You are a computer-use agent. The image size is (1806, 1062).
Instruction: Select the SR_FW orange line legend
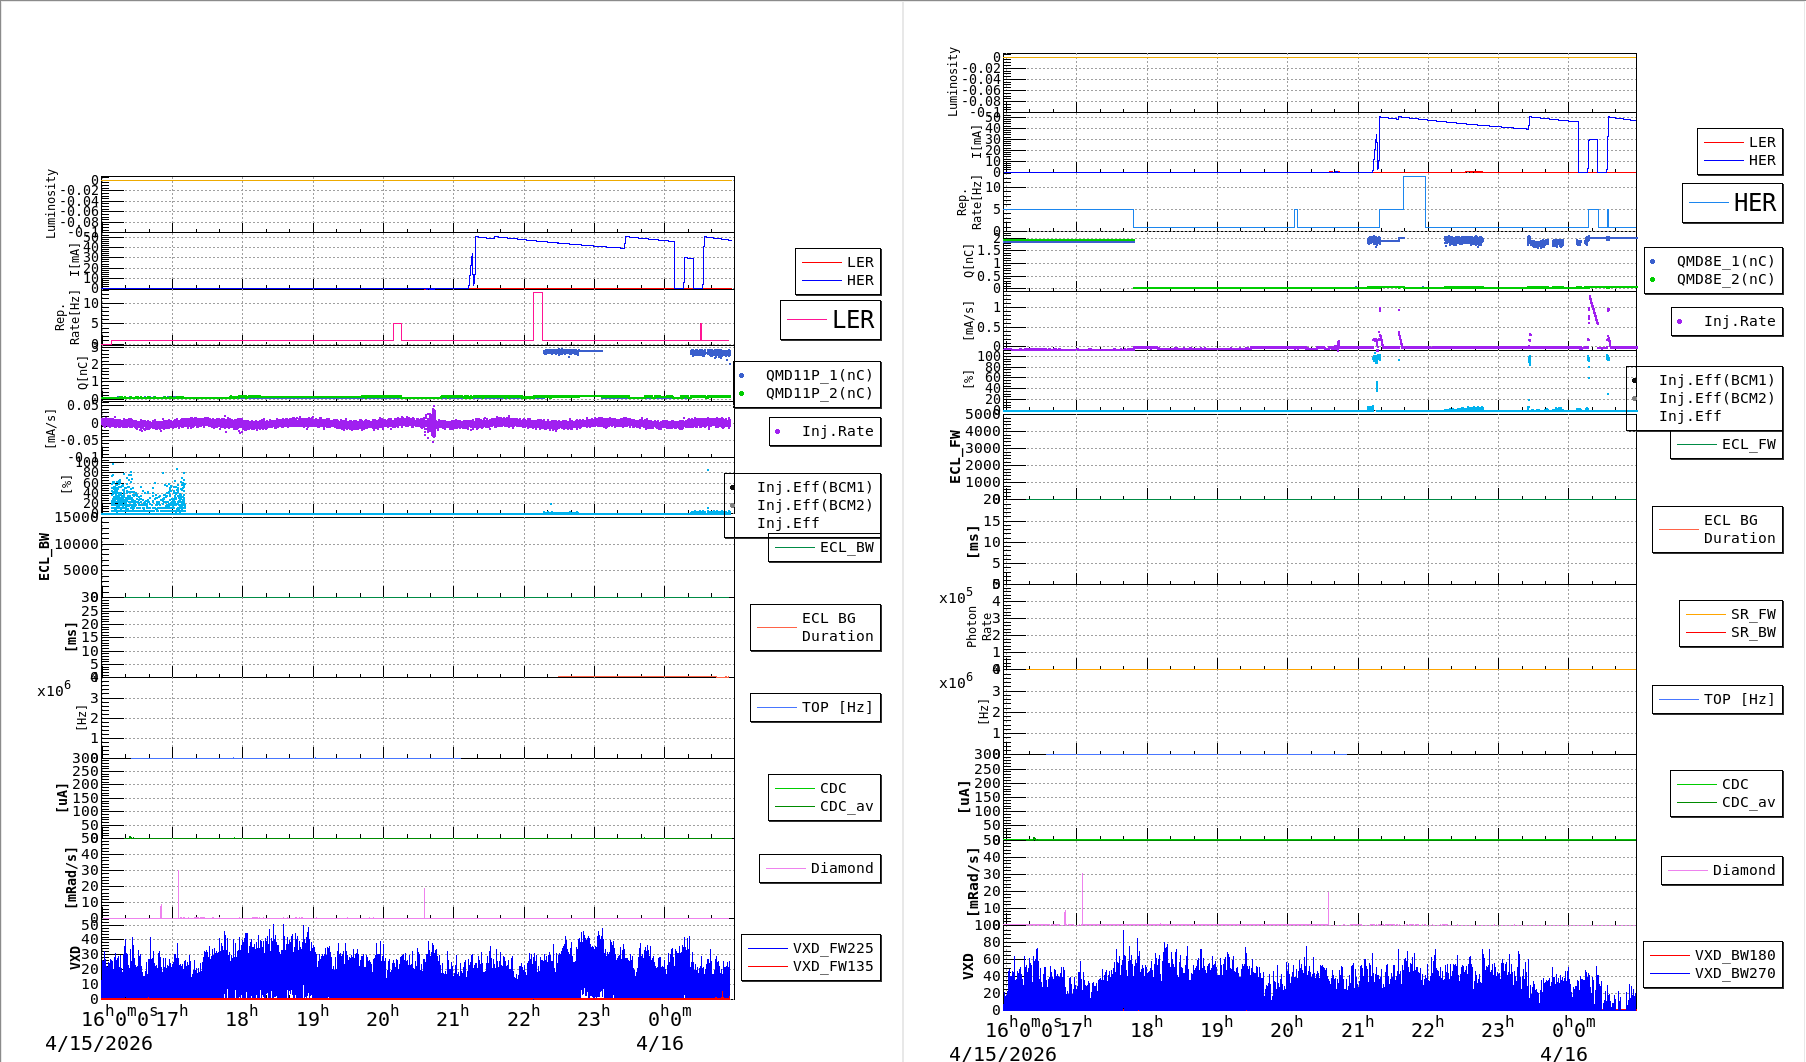[x=1731, y=615]
